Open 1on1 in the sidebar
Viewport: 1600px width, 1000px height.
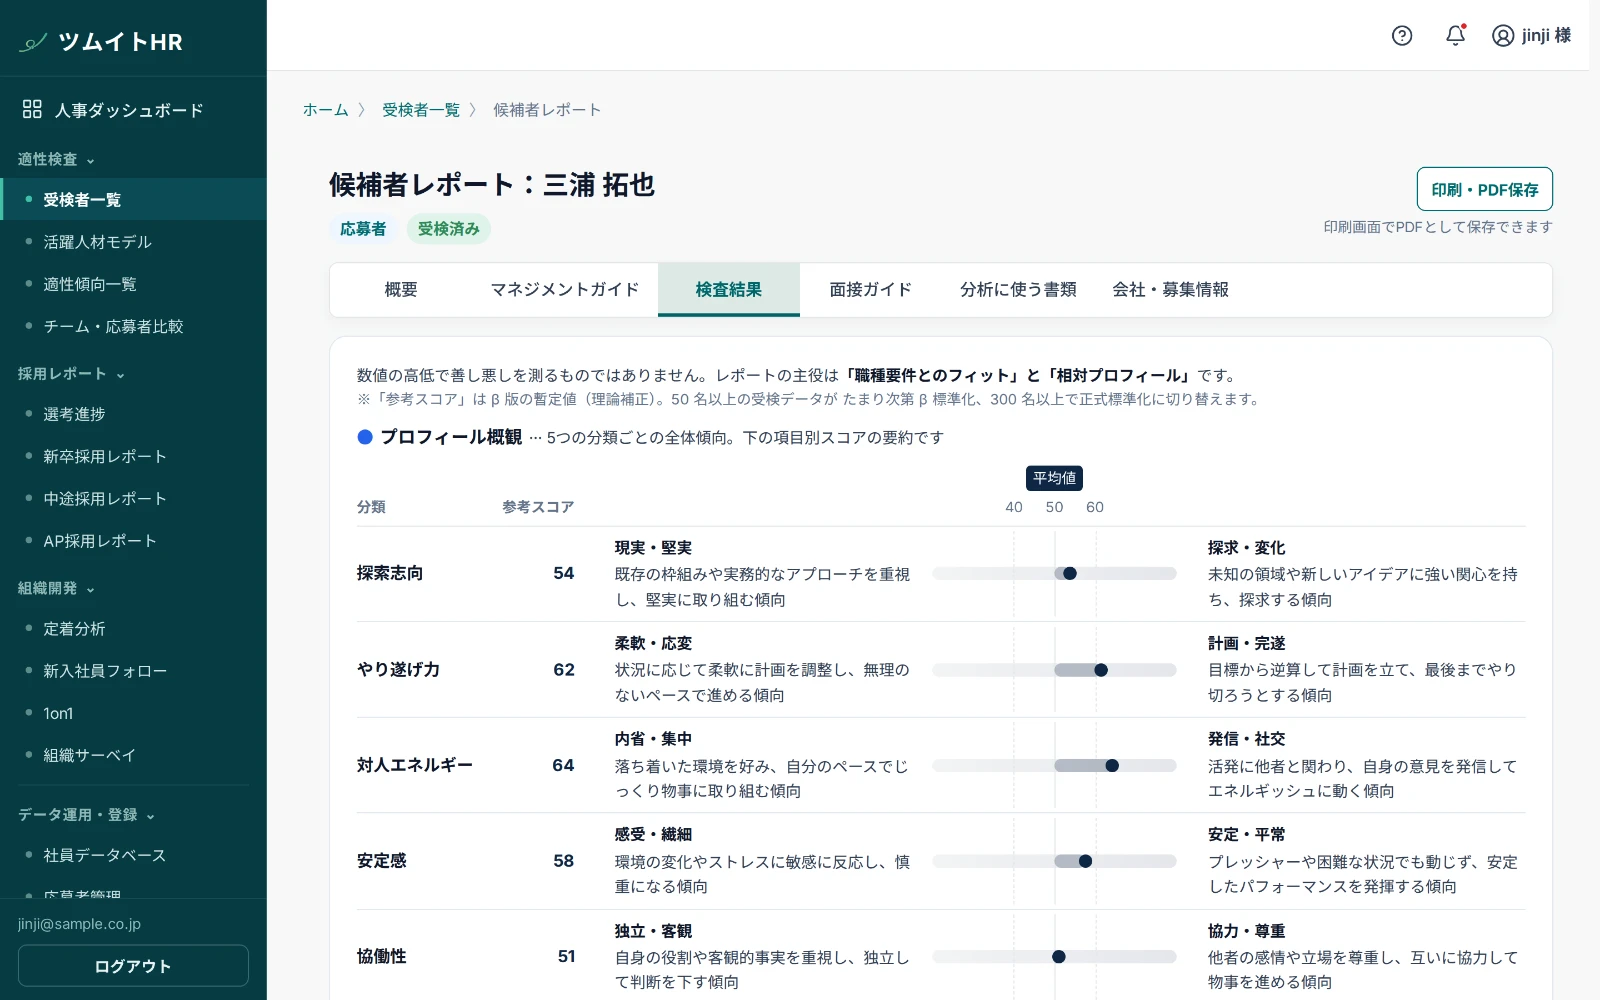pos(133,713)
